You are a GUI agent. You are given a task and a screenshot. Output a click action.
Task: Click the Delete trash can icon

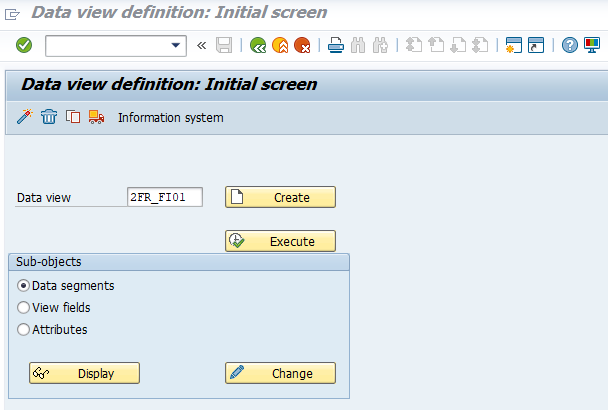pos(49,117)
